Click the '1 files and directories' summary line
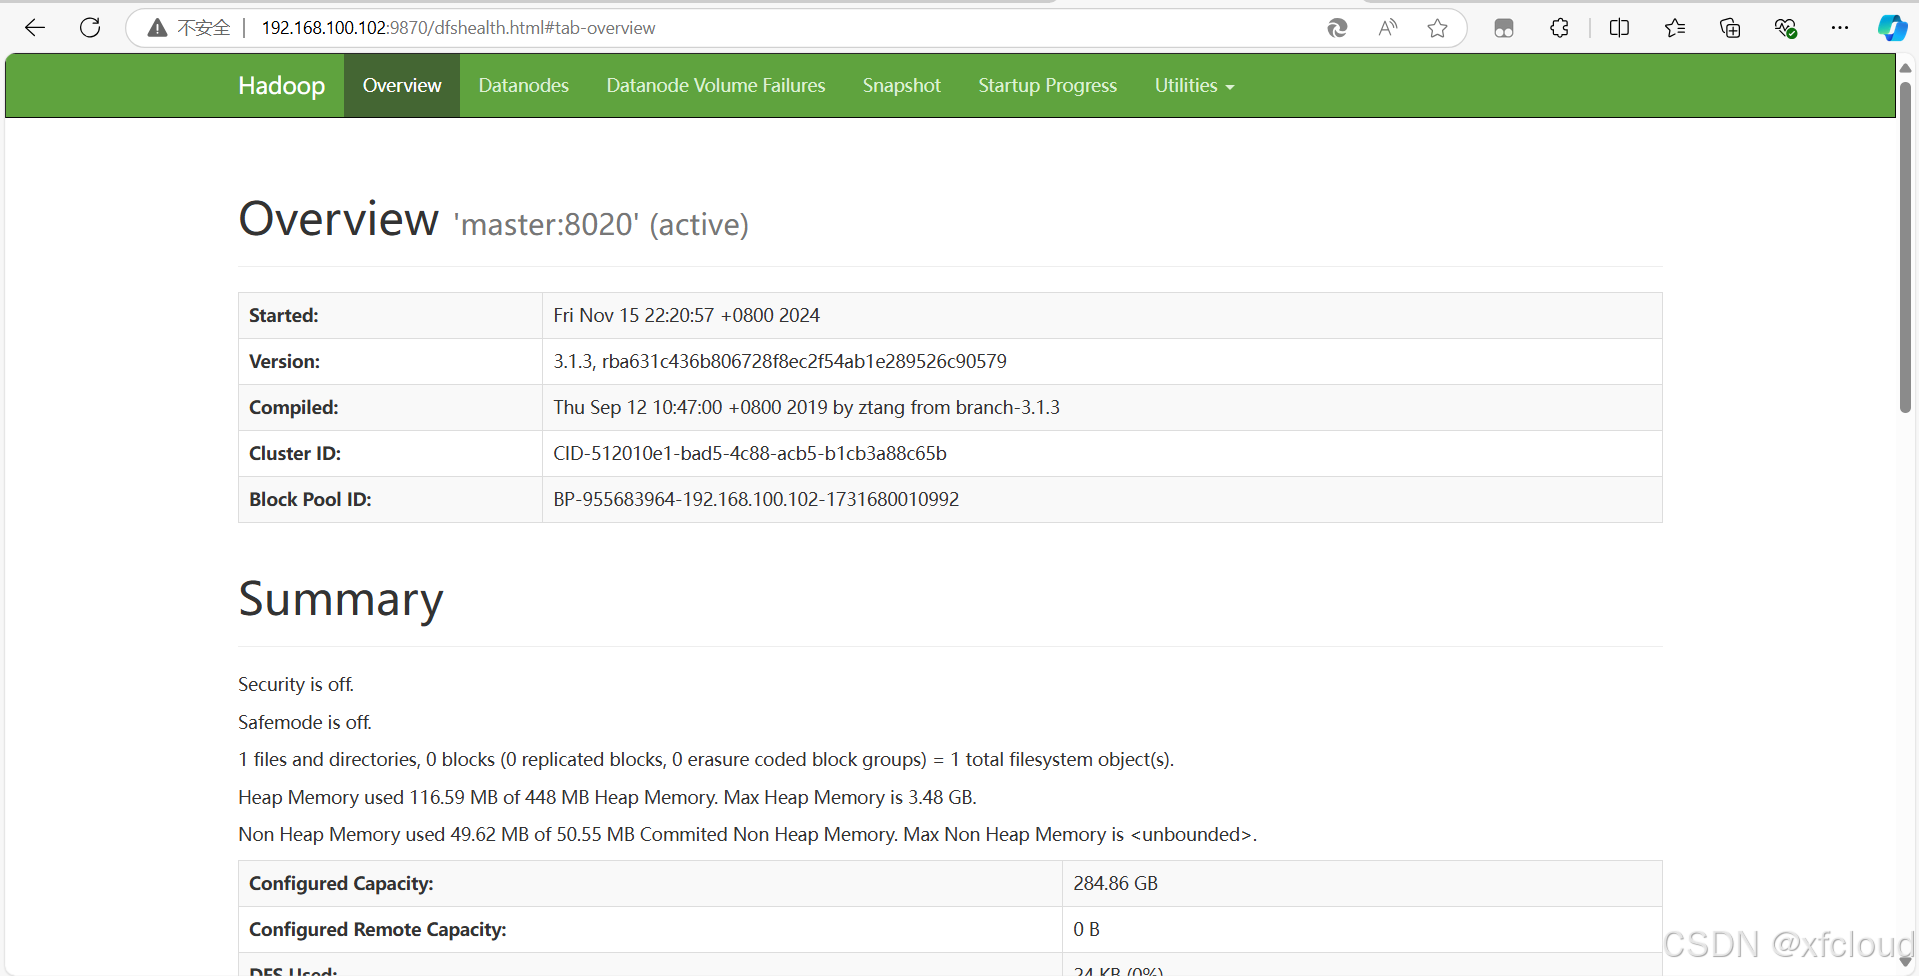Image resolution: width=1919 pixels, height=976 pixels. pyautogui.click(x=706, y=759)
